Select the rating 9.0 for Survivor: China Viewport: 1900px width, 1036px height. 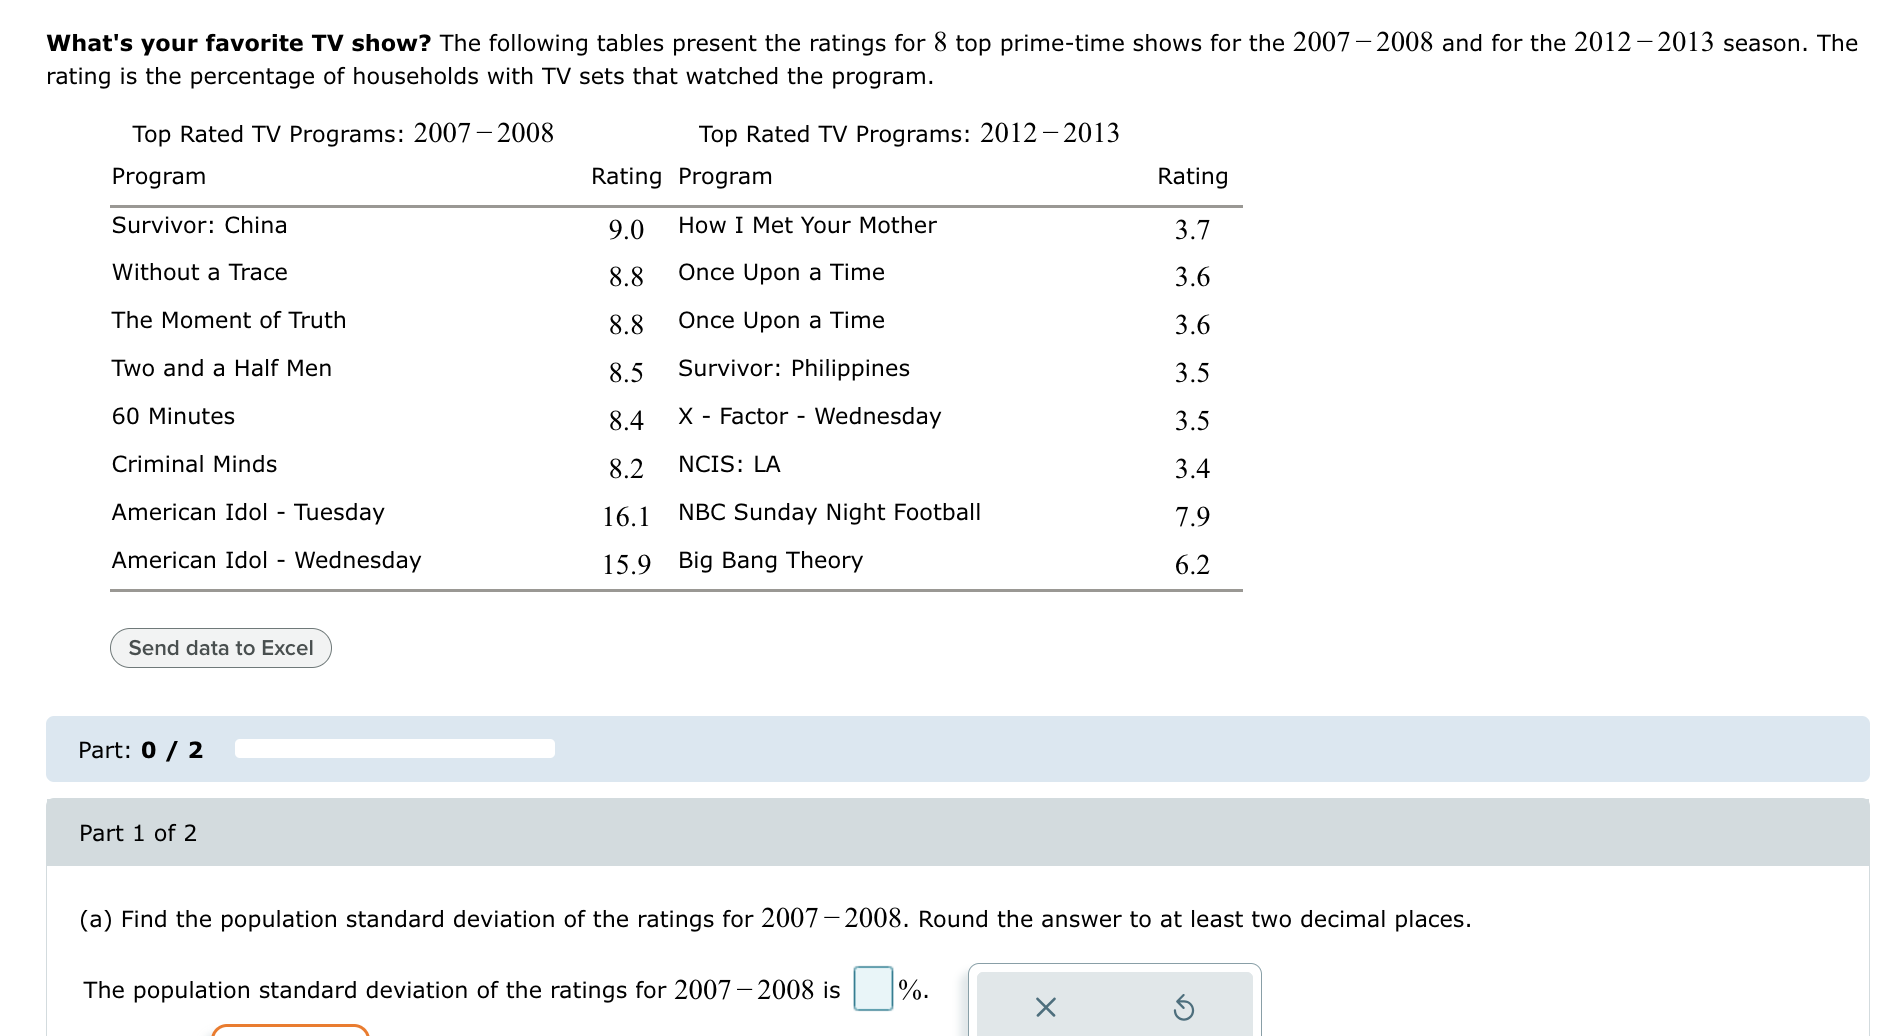coord(625,228)
